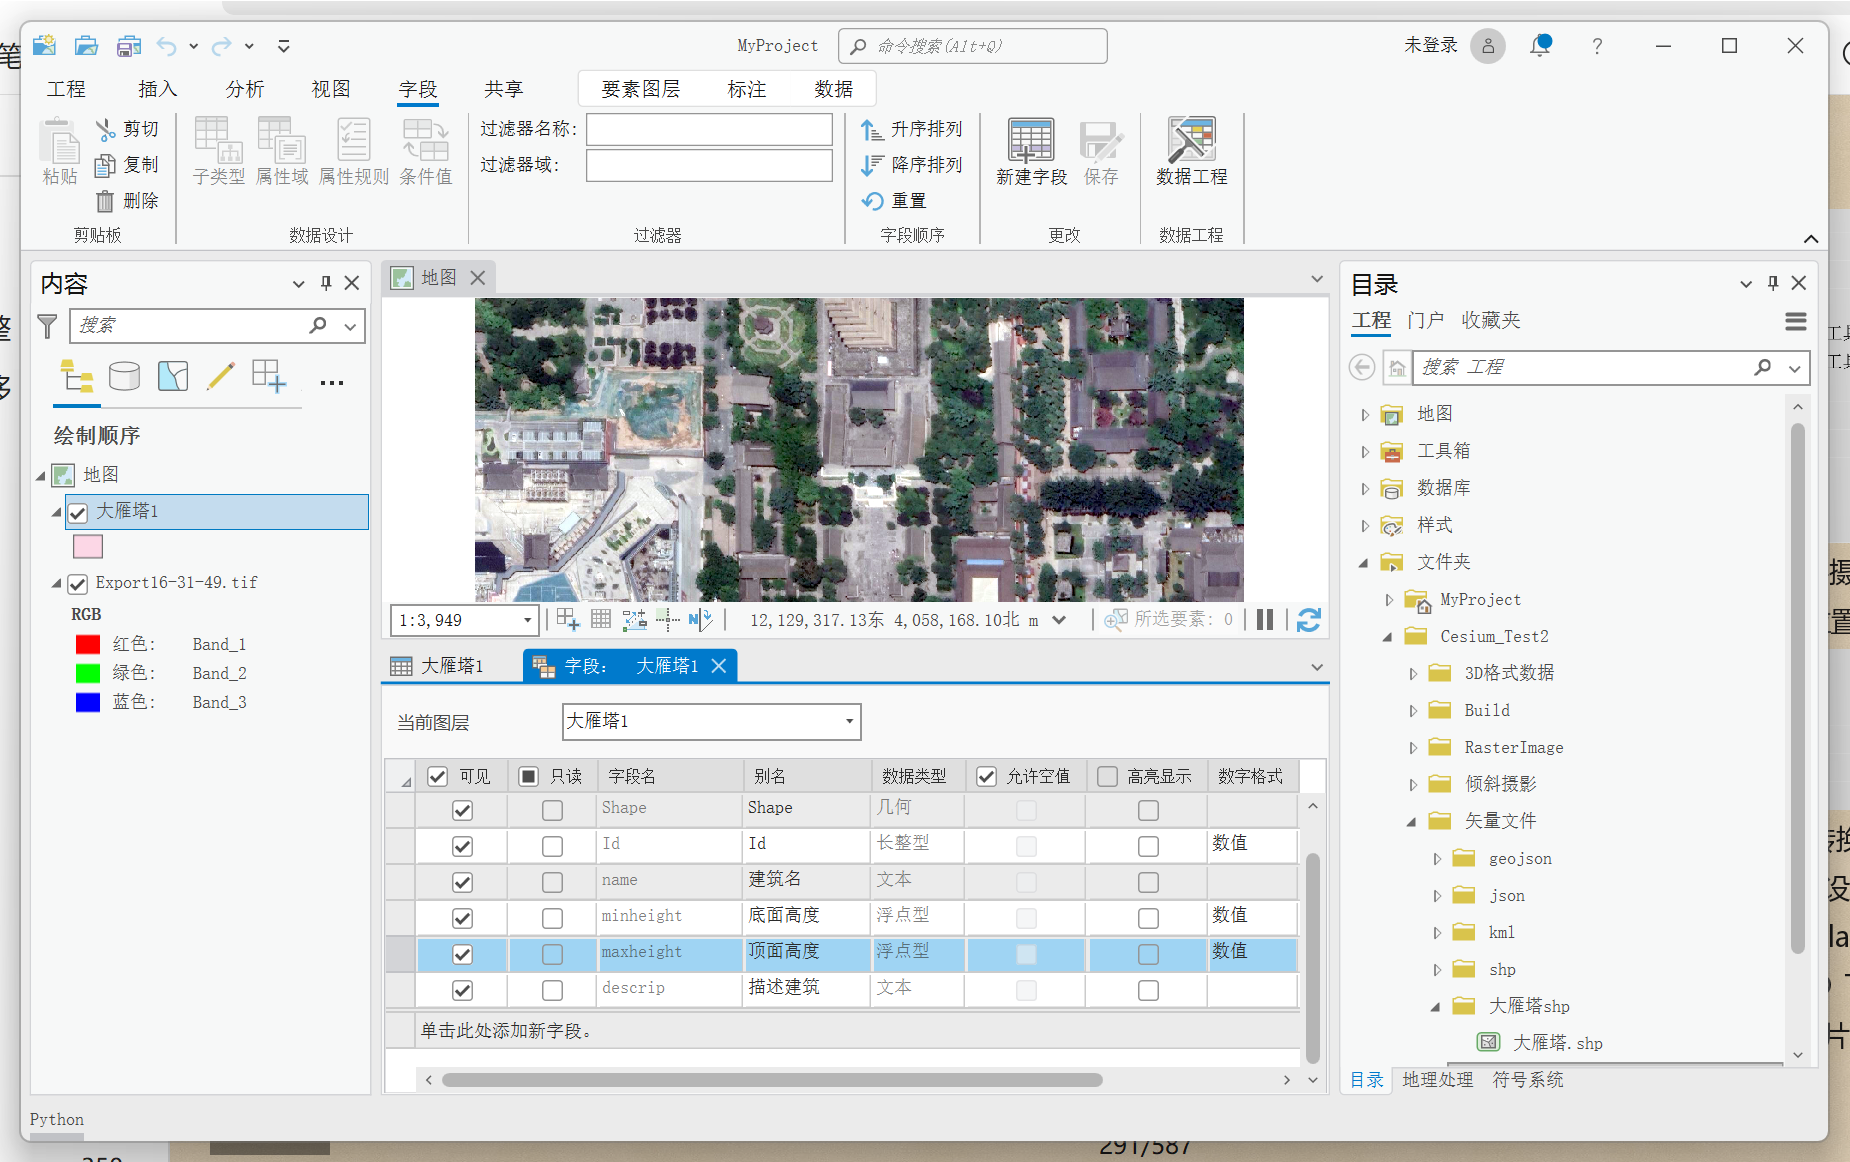Click the 降序排列 button

(x=912, y=165)
